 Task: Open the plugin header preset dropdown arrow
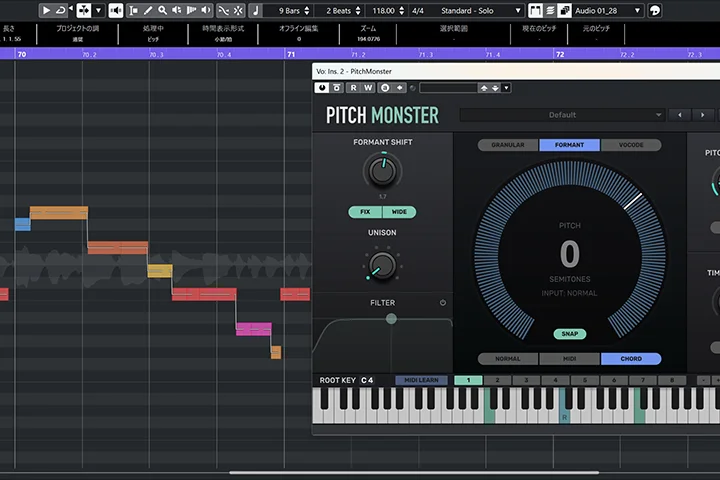coord(506,88)
